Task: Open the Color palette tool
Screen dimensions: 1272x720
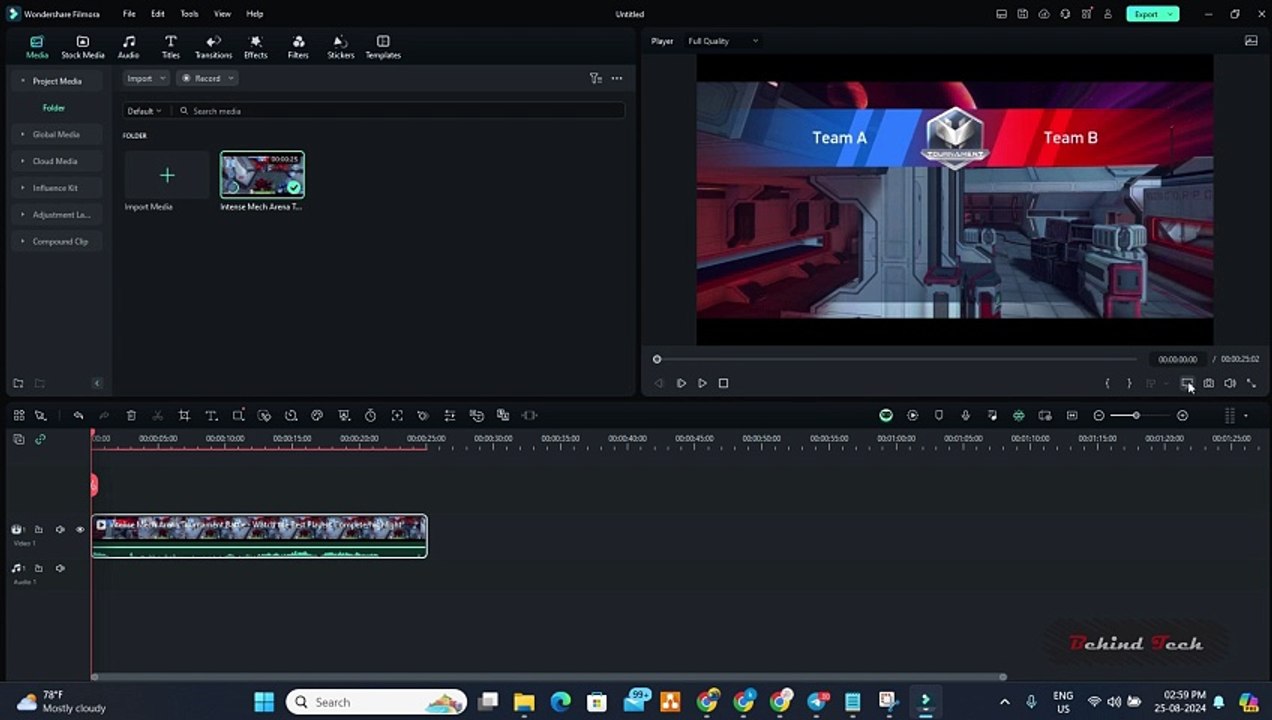Action: [x=317, y=415]
